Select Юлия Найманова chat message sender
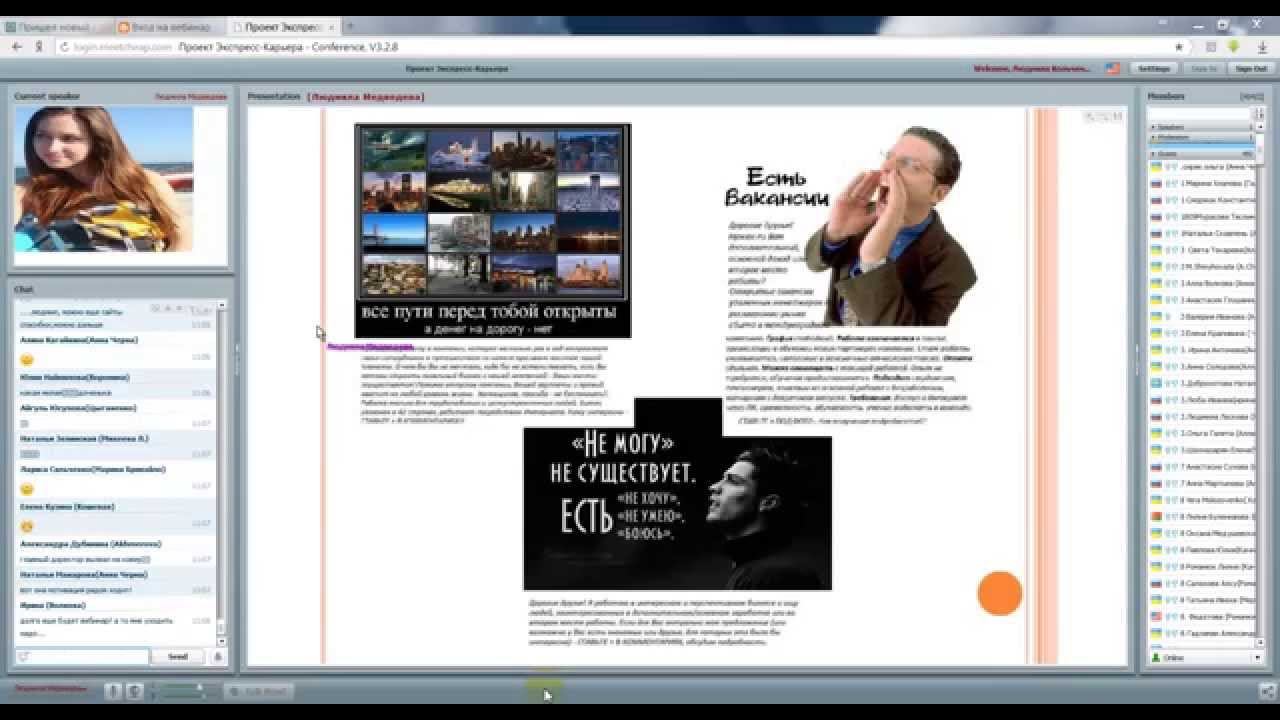Image resolution: width=1280 pixels, height=720 pixels. point(74,377)
